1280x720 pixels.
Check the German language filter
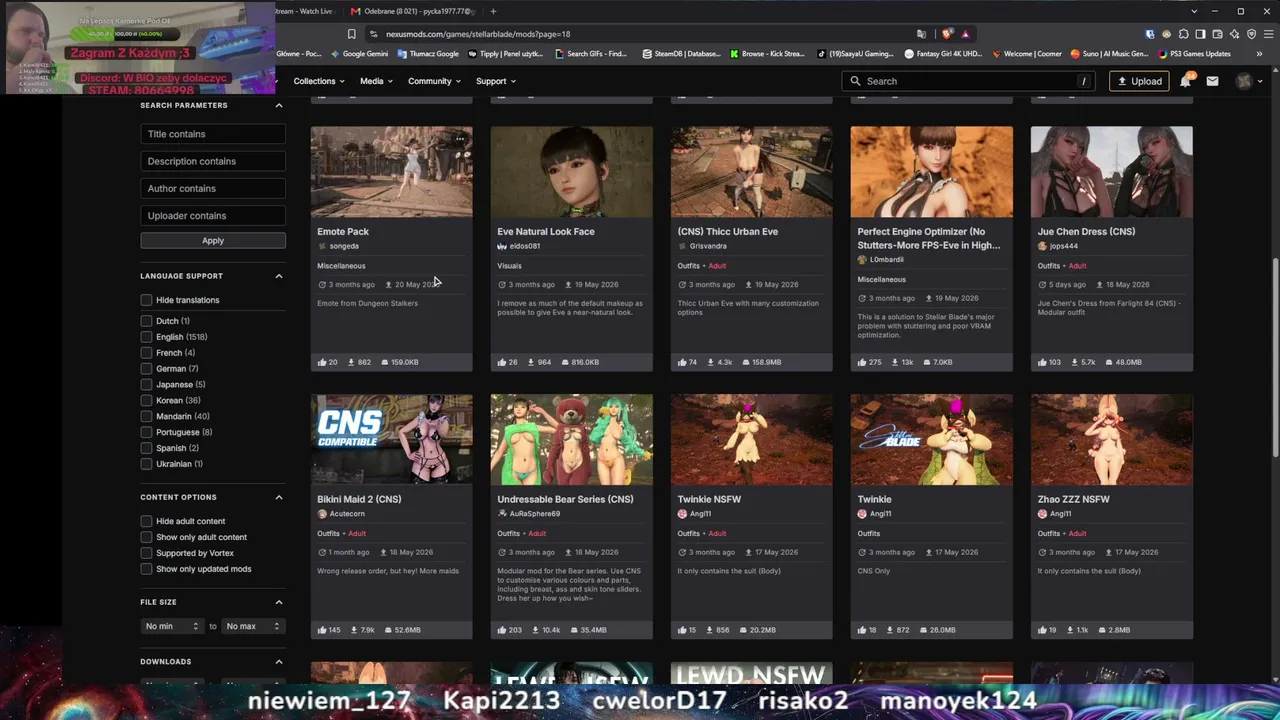(146, 369)
